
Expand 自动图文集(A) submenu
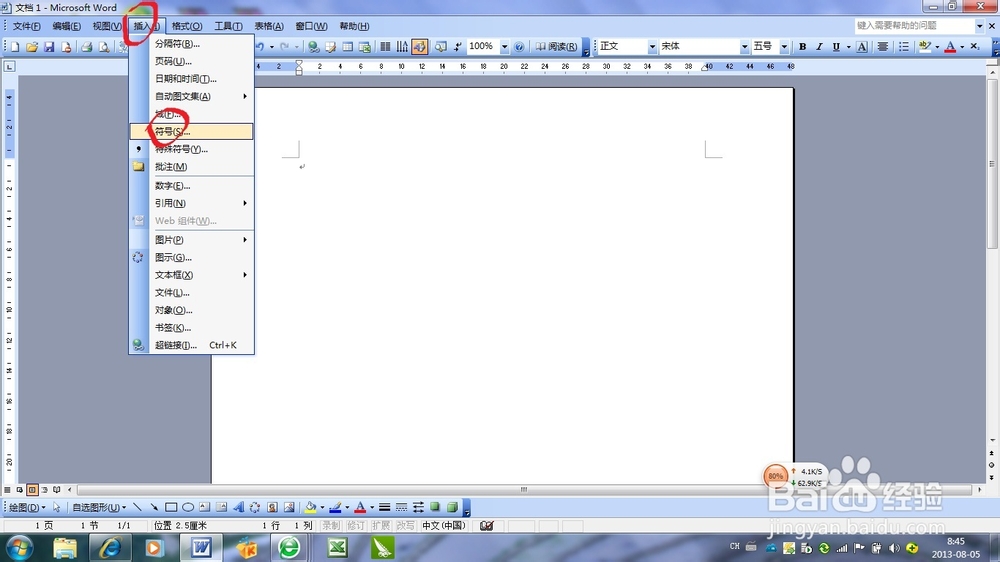coord(191,96)
